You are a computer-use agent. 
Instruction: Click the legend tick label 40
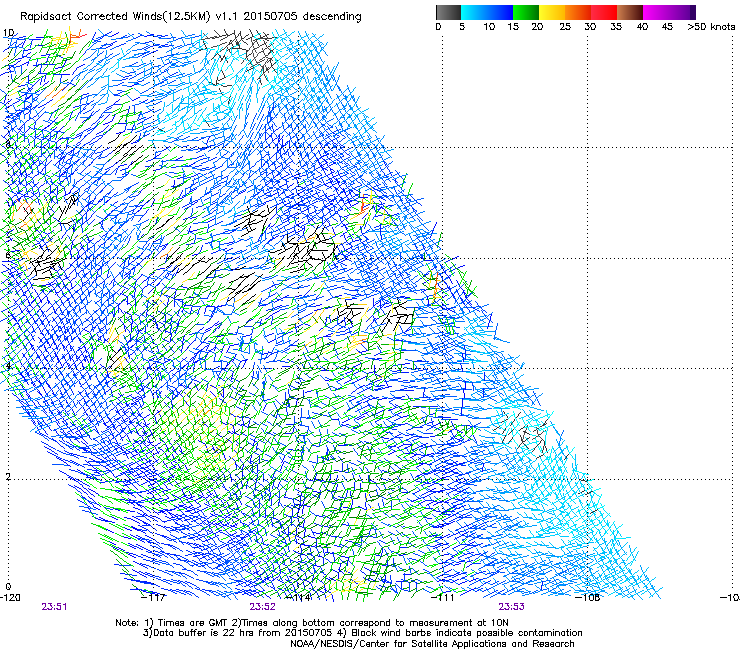click(642, 26)
